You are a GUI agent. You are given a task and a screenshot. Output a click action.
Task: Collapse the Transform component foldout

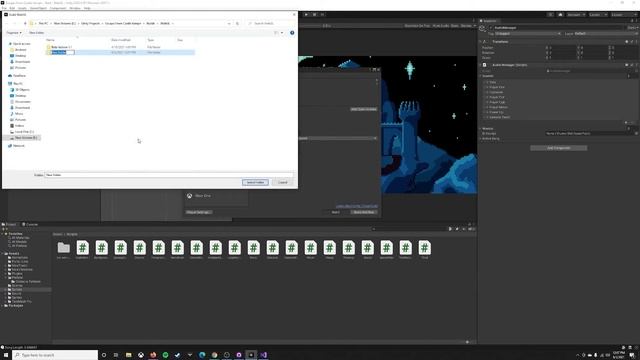[x=480, y=42]
